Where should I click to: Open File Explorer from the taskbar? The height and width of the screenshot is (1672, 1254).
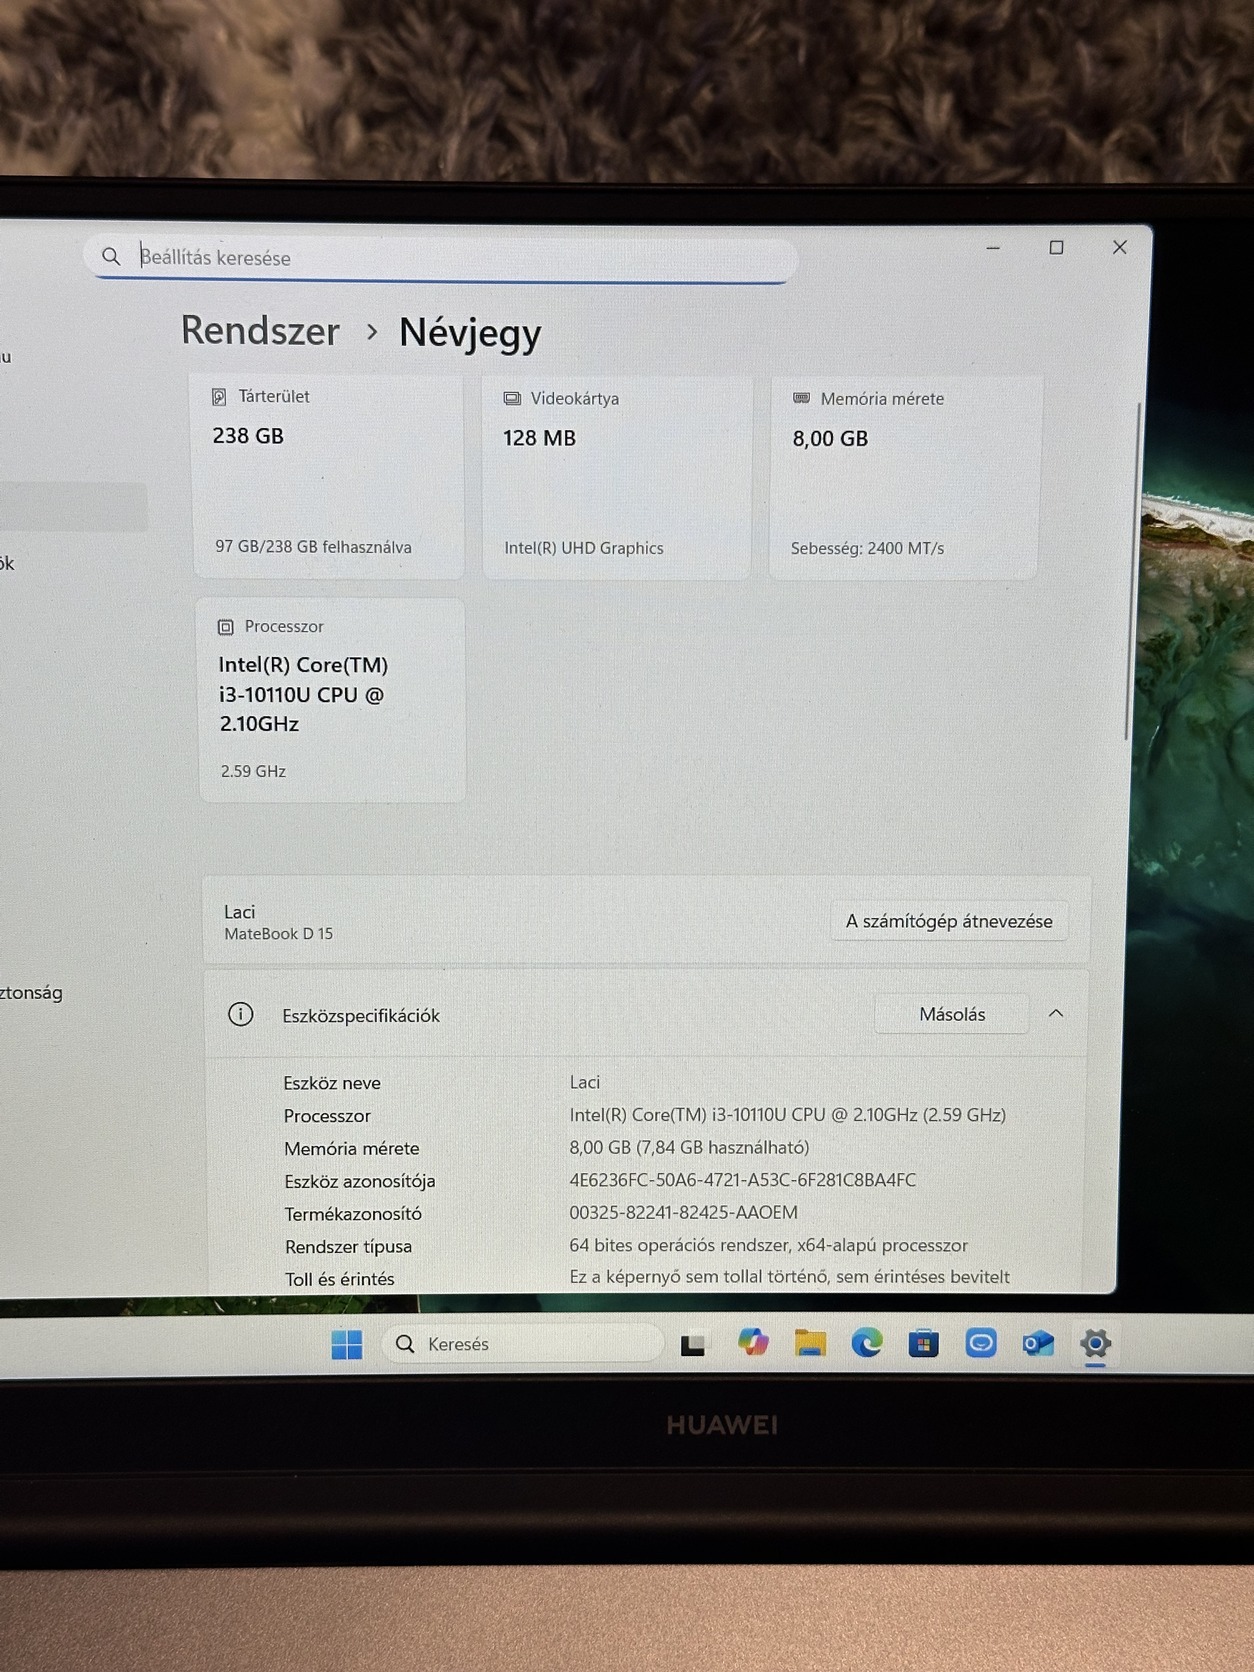pyautogui.click(x=810, y=1343)
